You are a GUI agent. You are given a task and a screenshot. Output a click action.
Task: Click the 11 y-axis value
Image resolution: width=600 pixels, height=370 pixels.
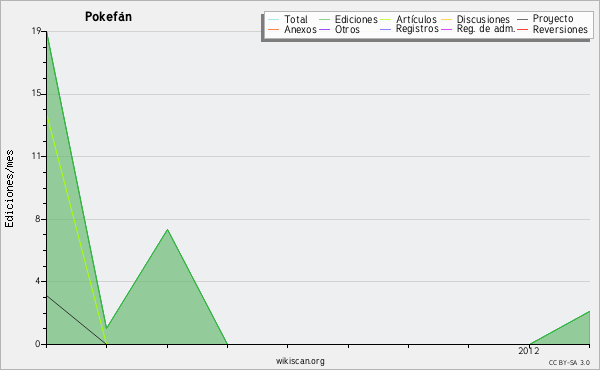[36, 156]
